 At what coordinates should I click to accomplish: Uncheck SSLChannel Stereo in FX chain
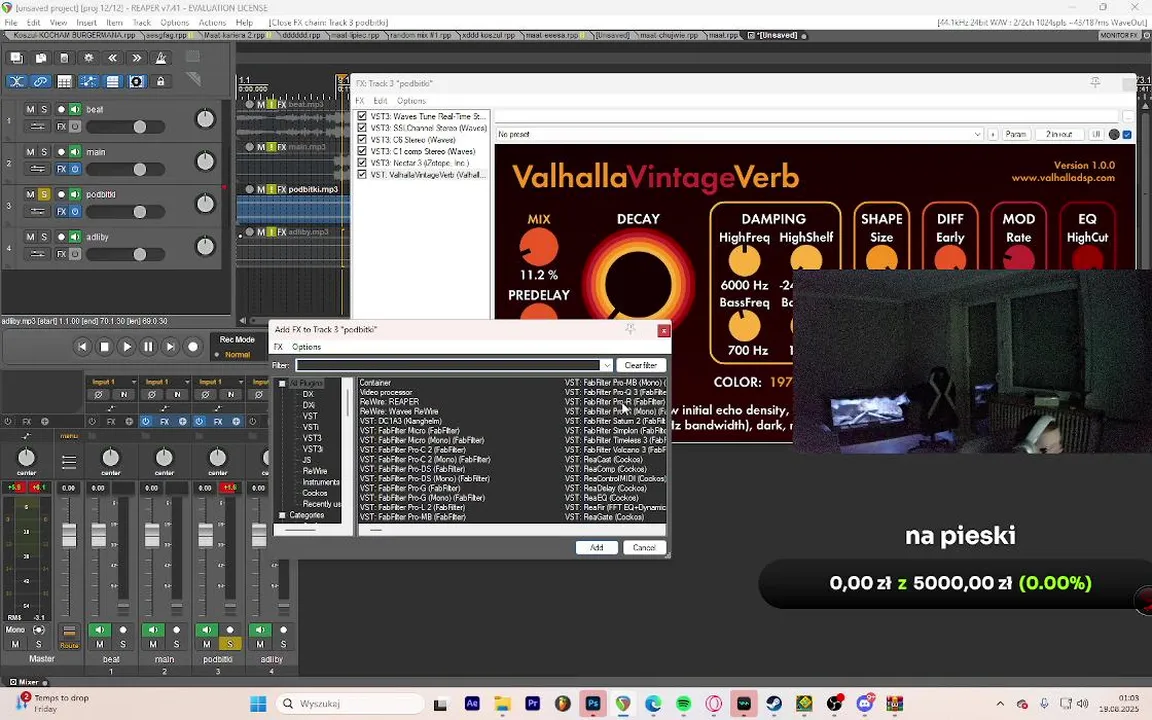361,128
